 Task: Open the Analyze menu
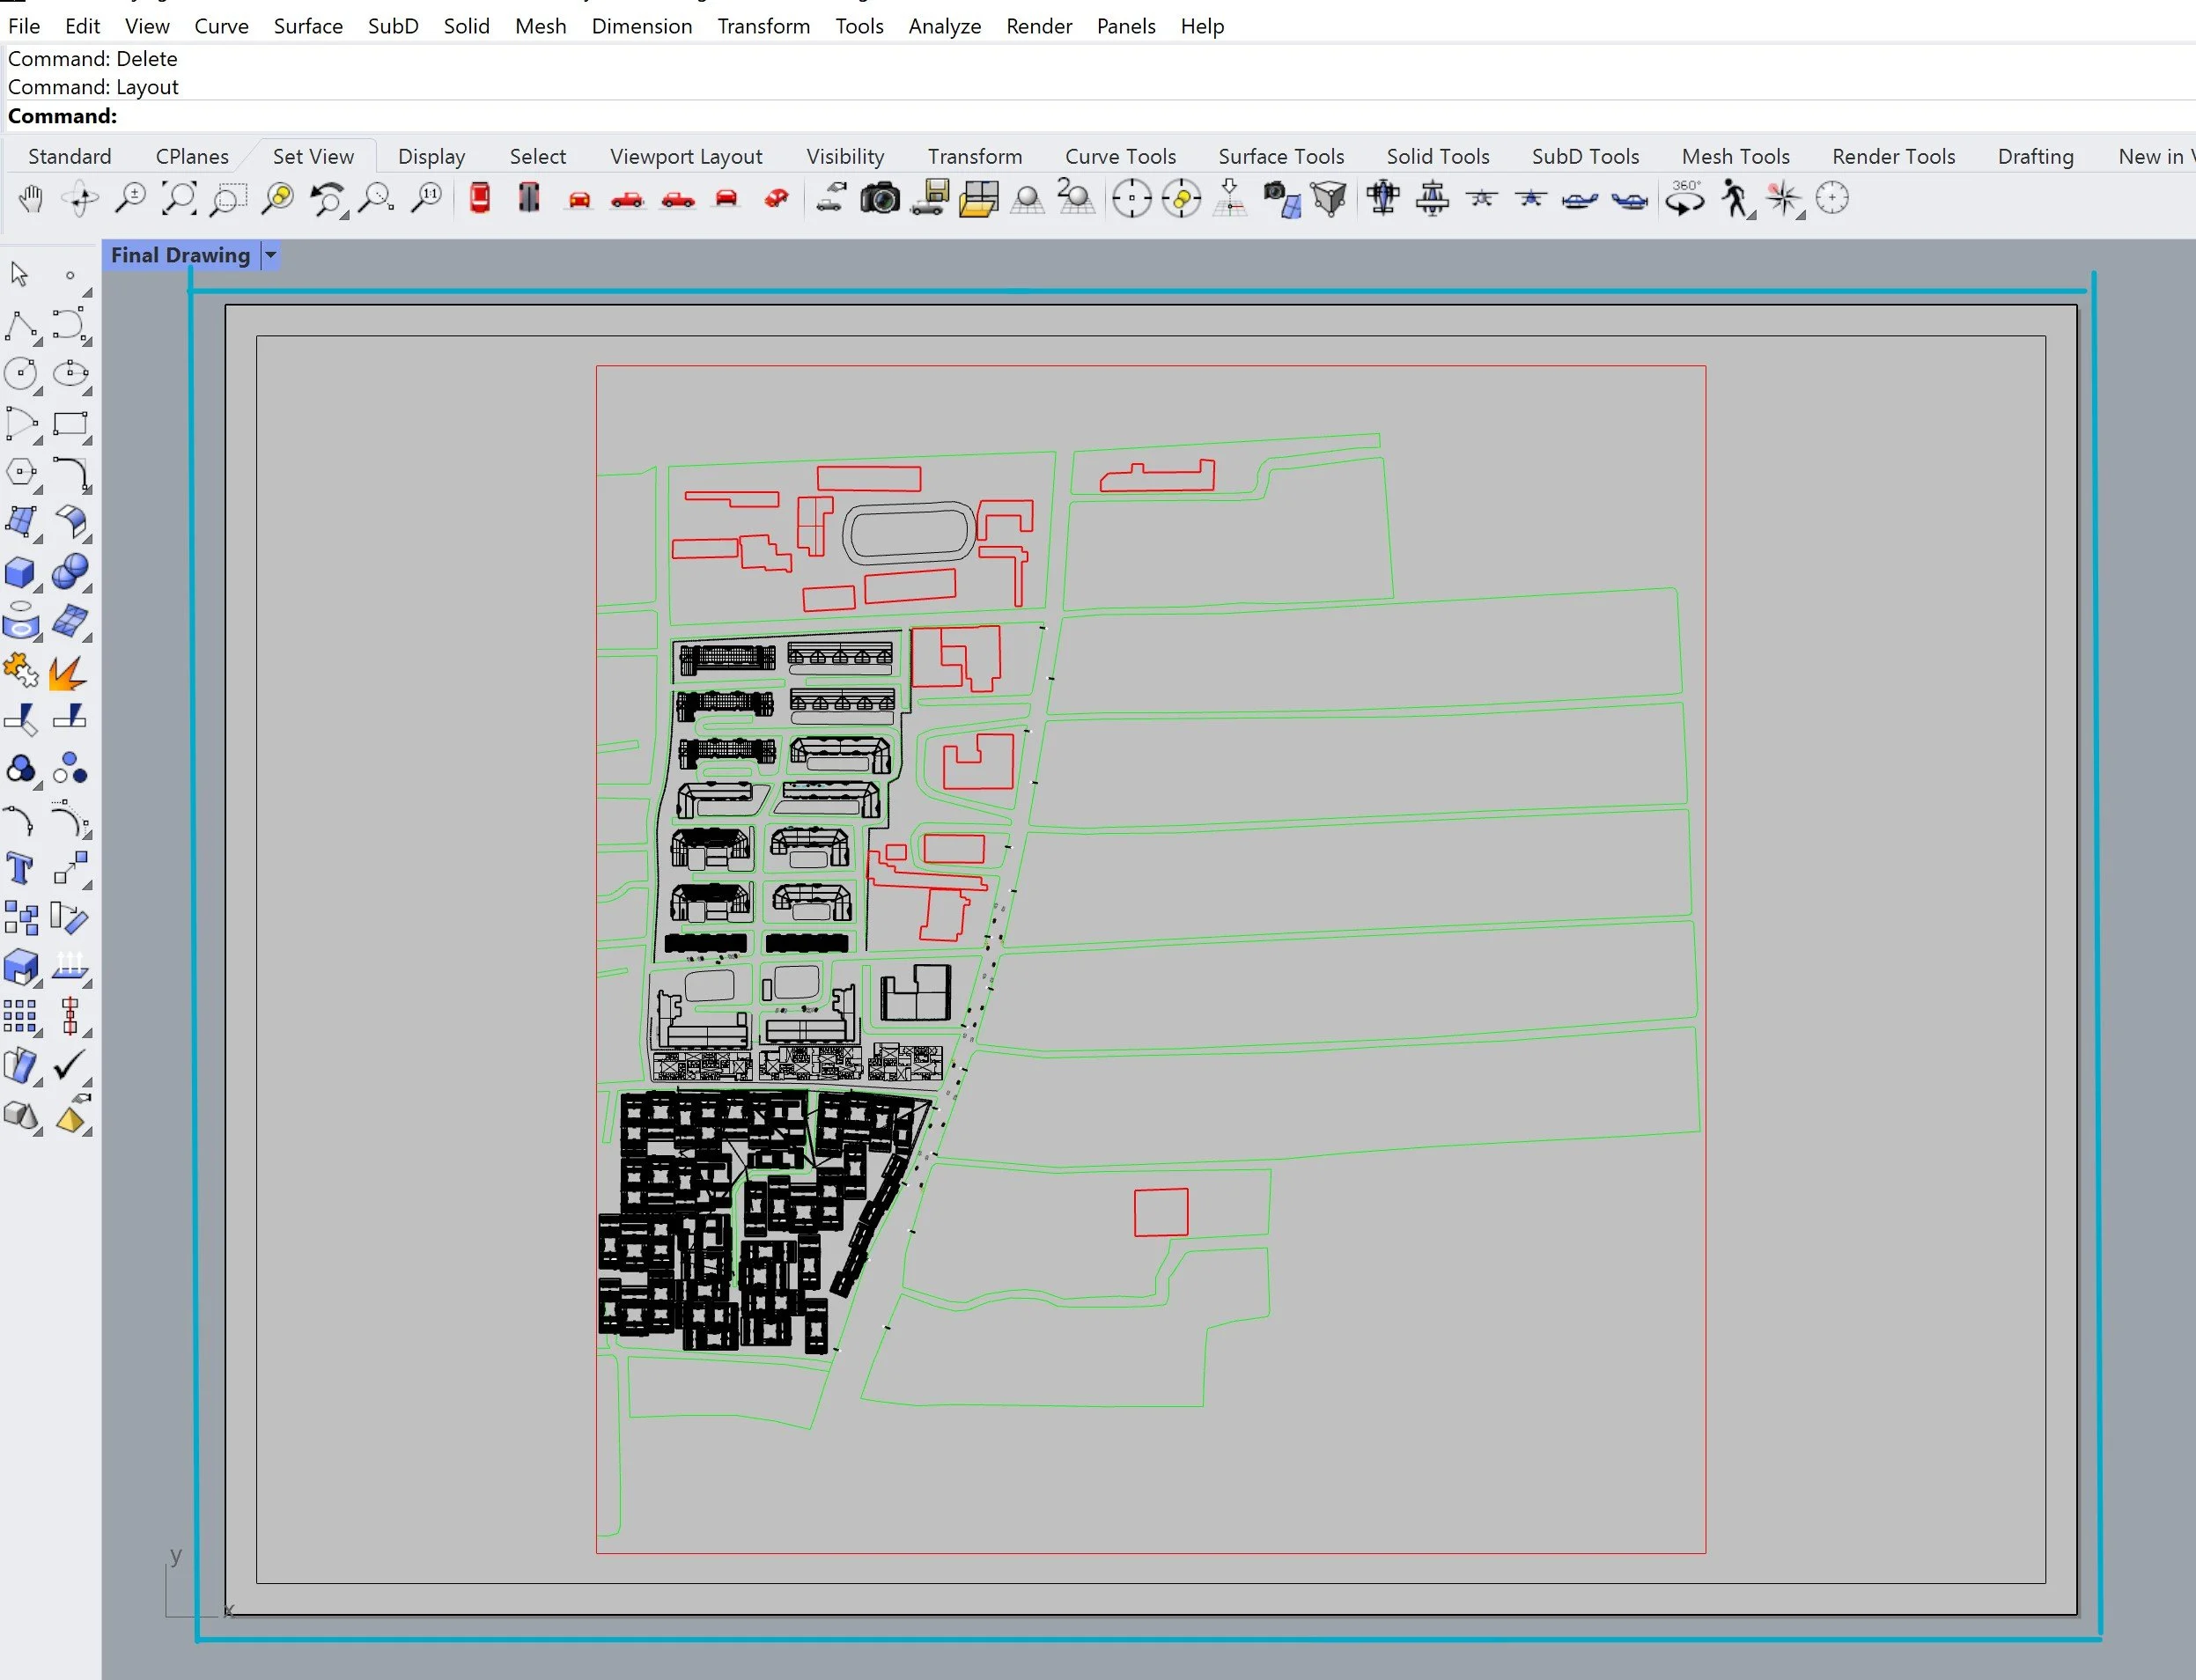point(944,26)
